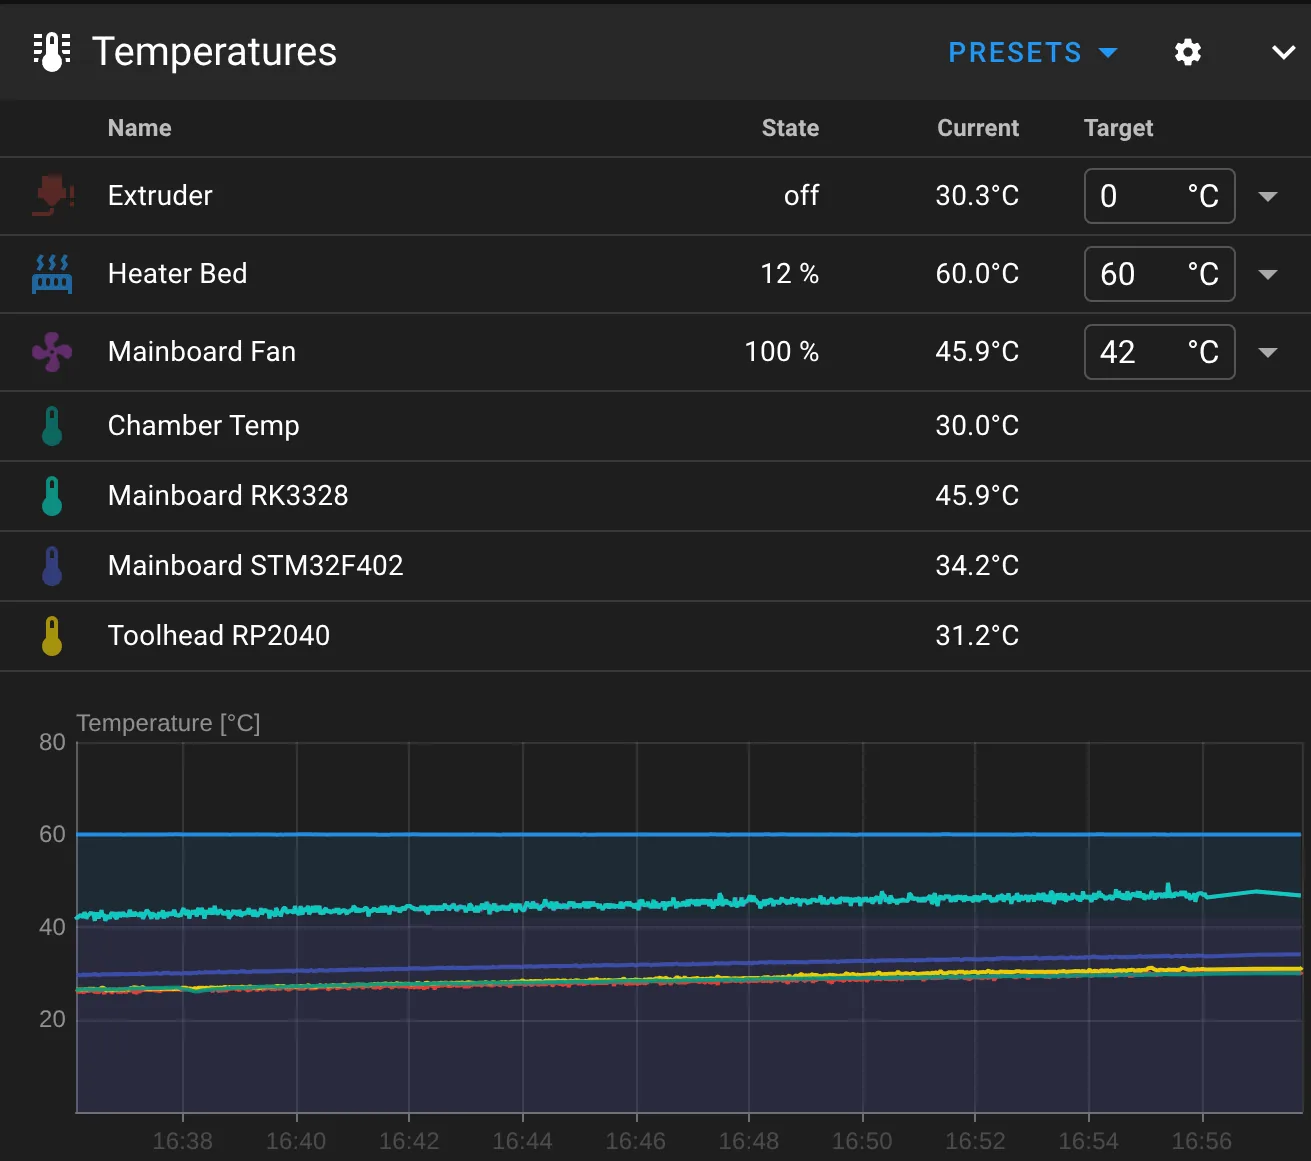Open the Heater Bed target dropdown

click(1268, 274)
